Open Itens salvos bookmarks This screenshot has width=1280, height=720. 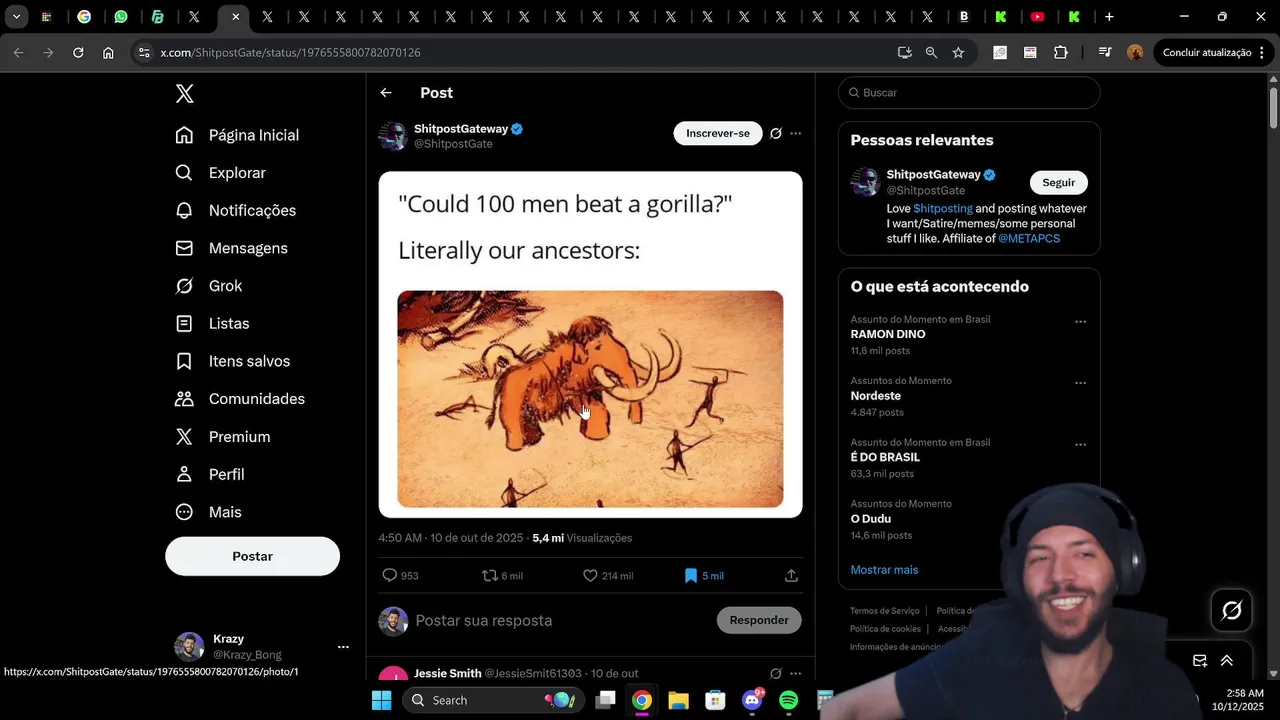[x=232, y=361]
